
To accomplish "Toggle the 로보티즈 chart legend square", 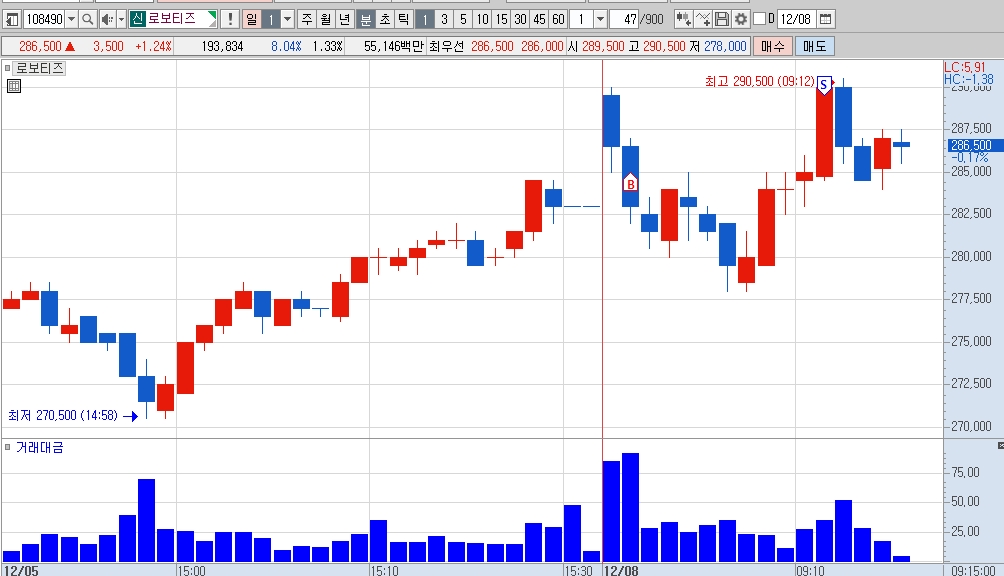I will tap(8, 68).
